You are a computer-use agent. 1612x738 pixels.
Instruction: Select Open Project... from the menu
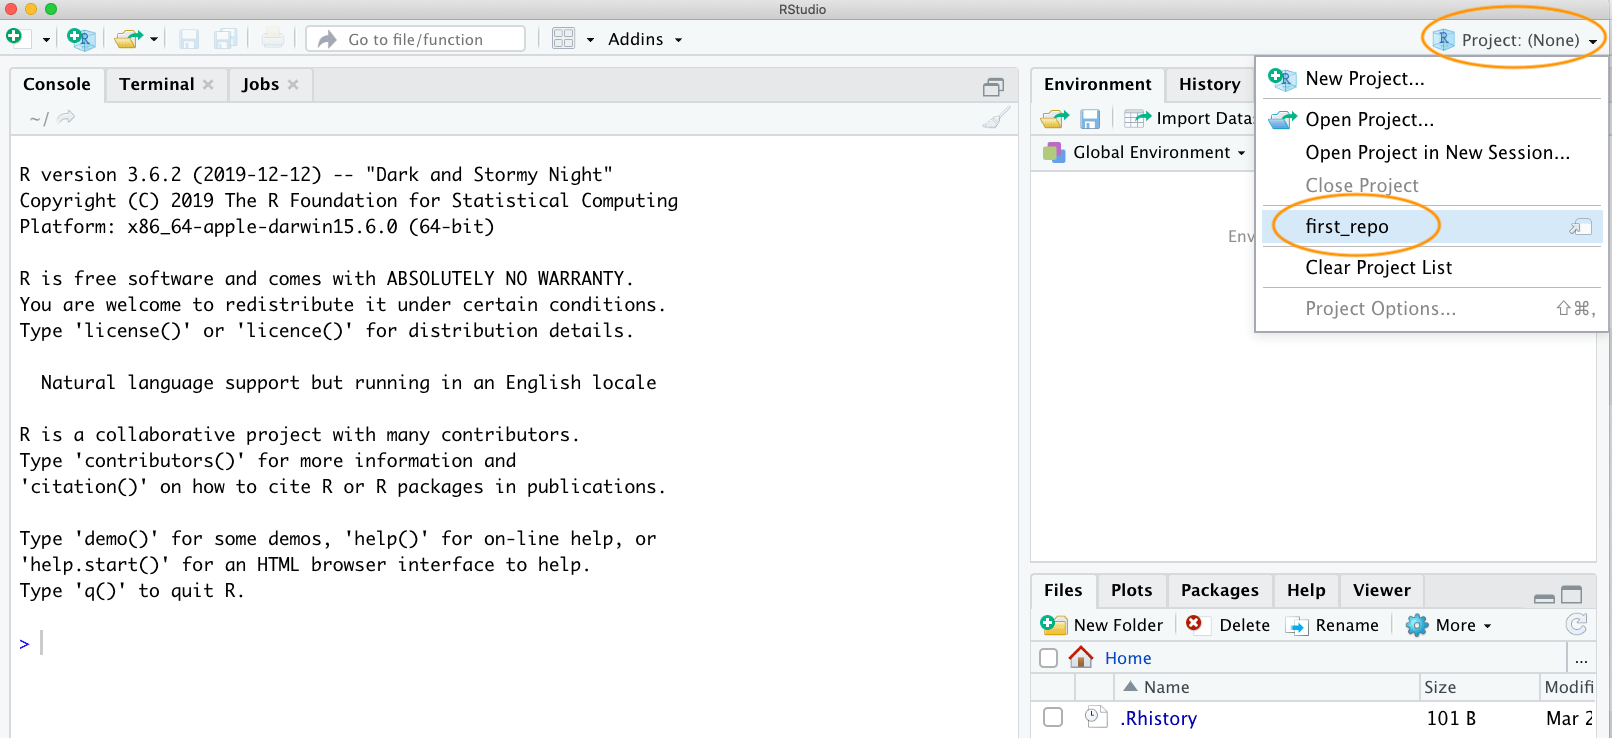tap(1430, 119)
